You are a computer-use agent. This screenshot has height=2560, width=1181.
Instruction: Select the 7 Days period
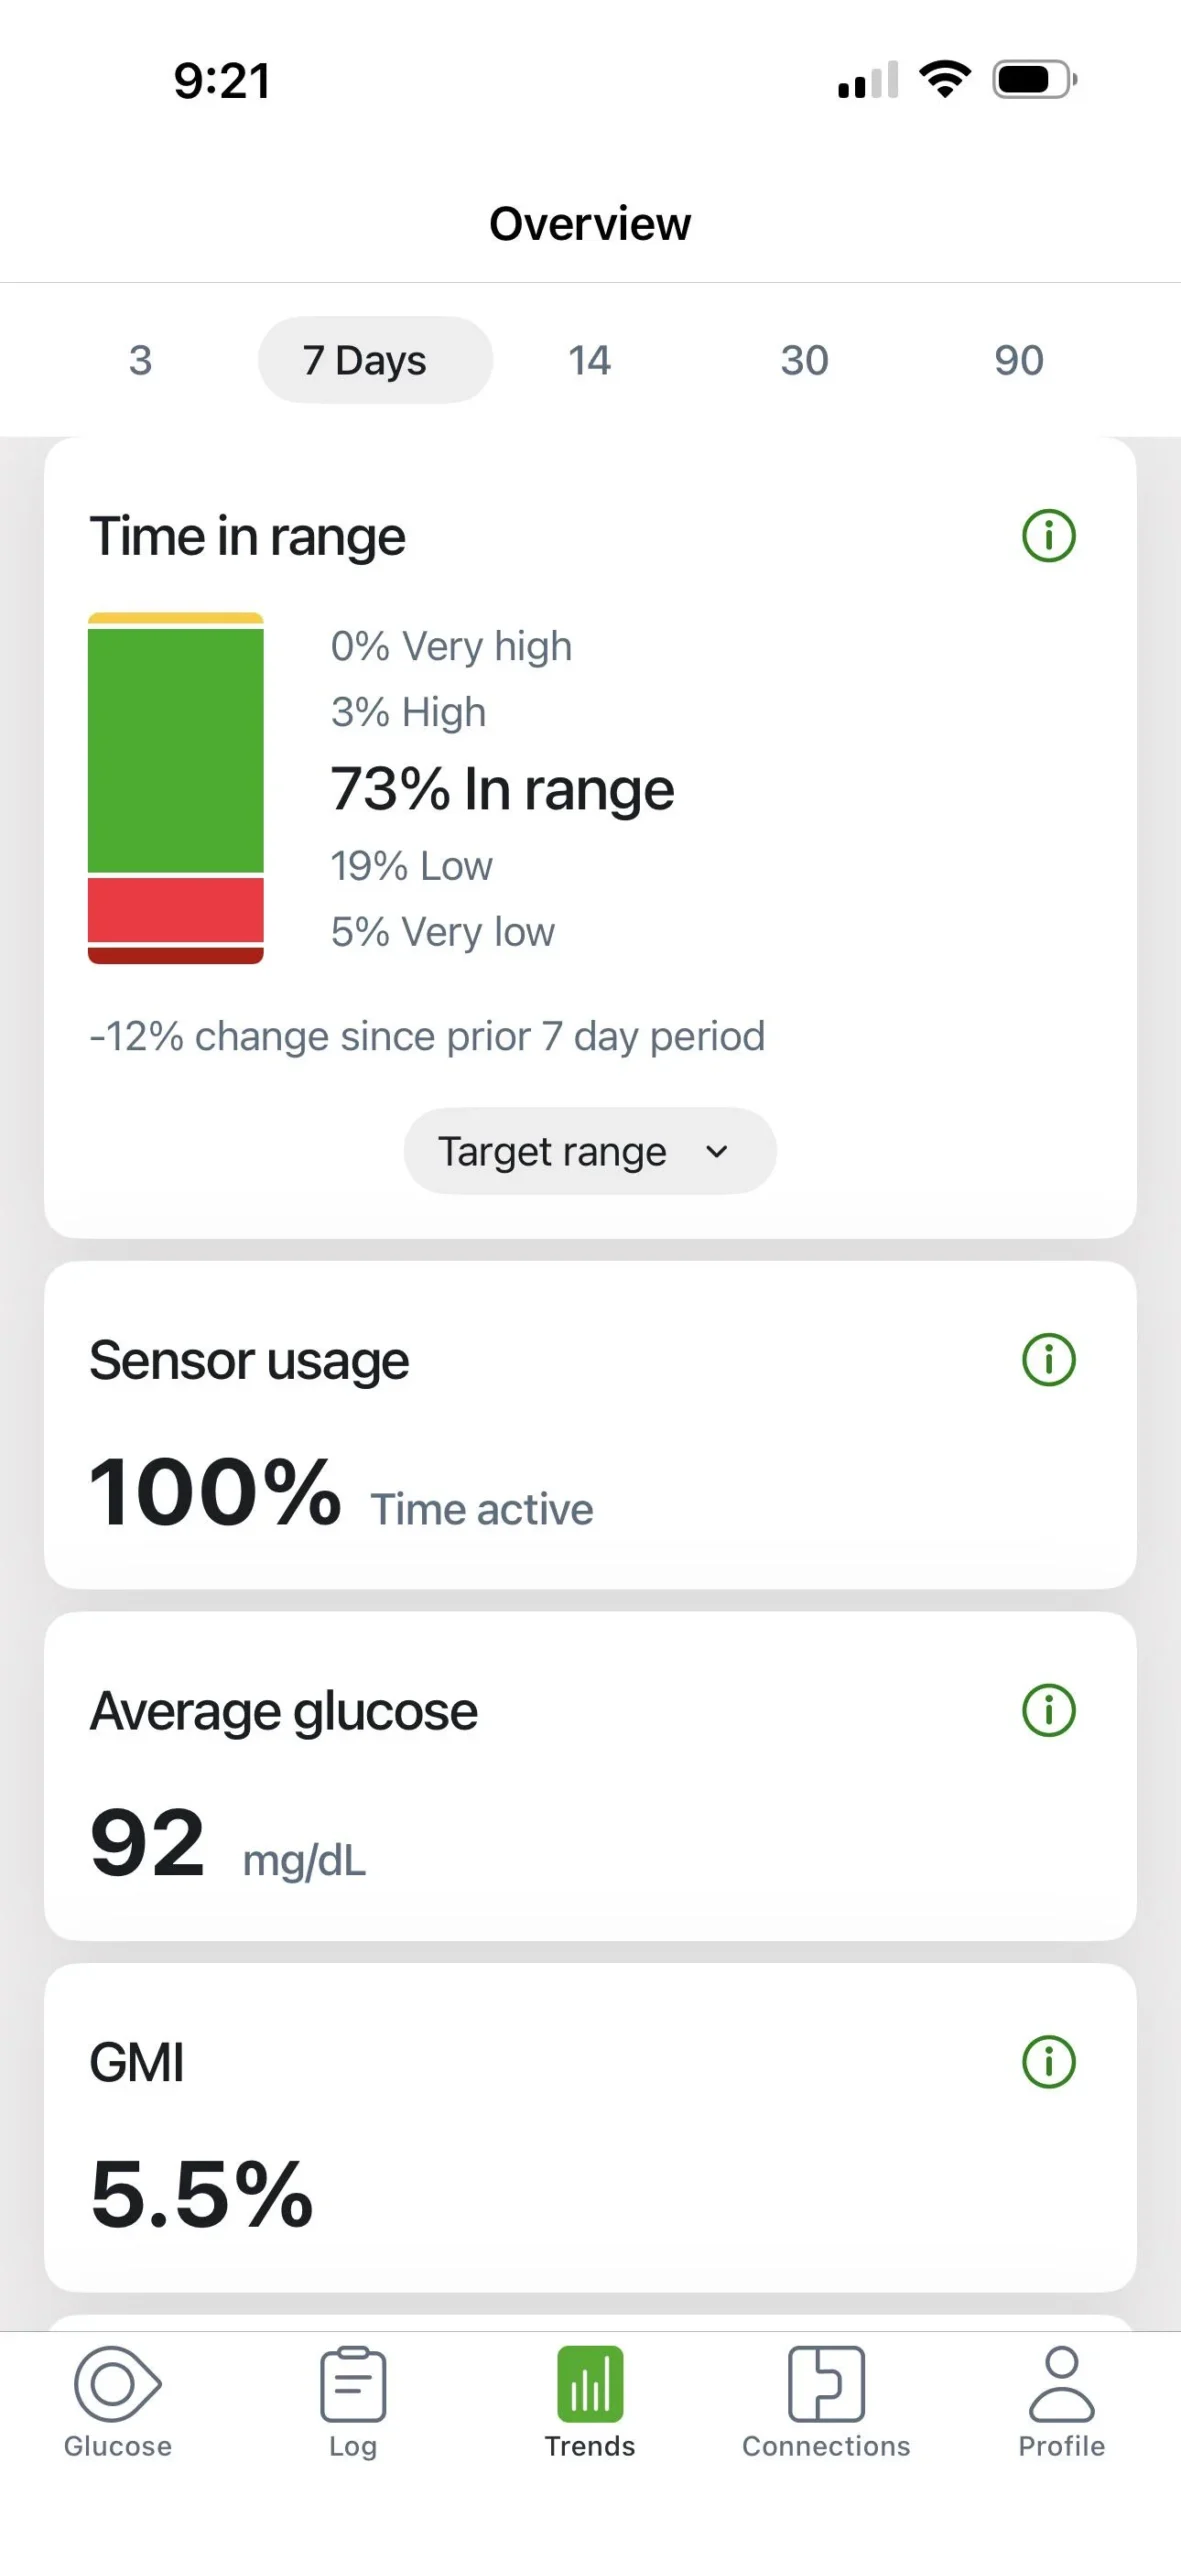point(375,360)
